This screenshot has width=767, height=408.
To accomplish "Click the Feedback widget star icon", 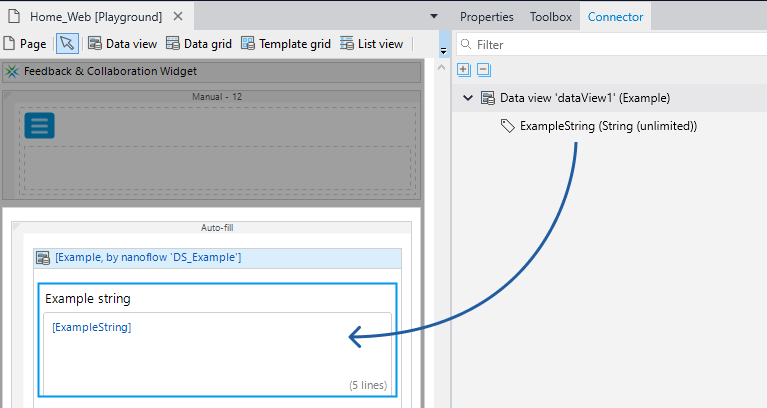I will pyautogui.click(x=12, y=71).
